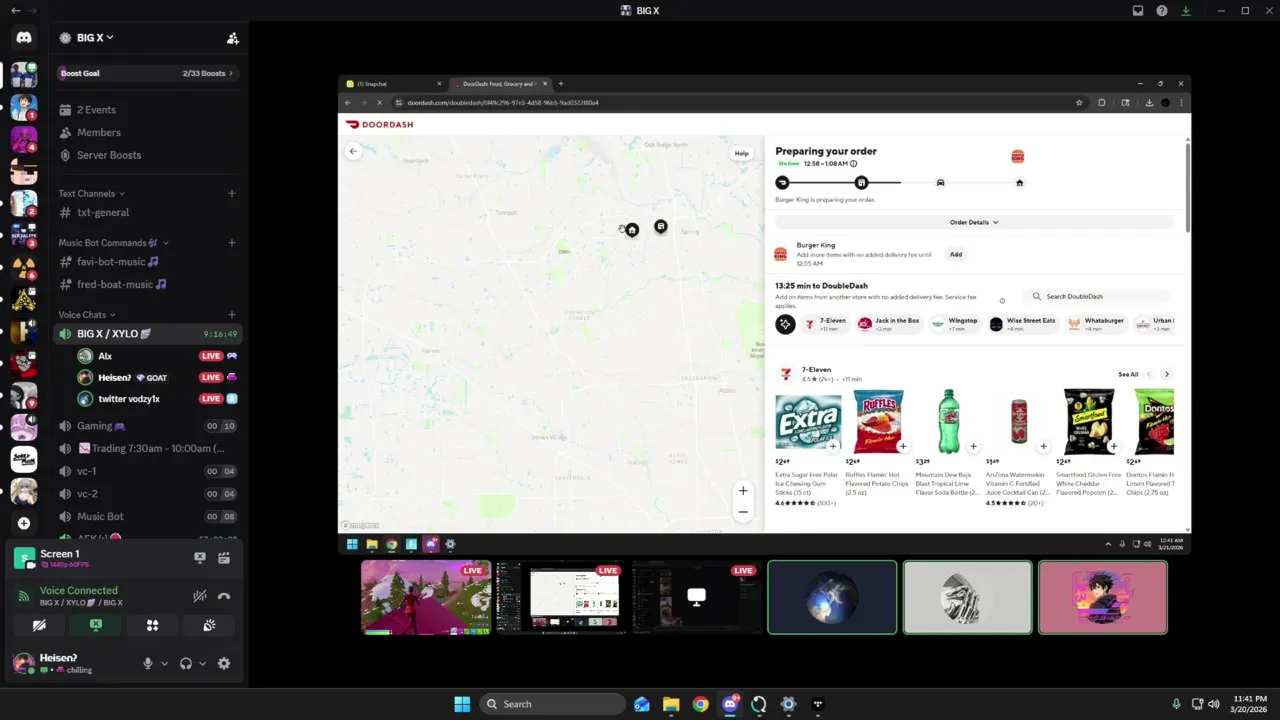Open the third LIVE stream thumbnail
Image resolution: width=1280 pixels, height=720 pixels.
tap(696, 597)
